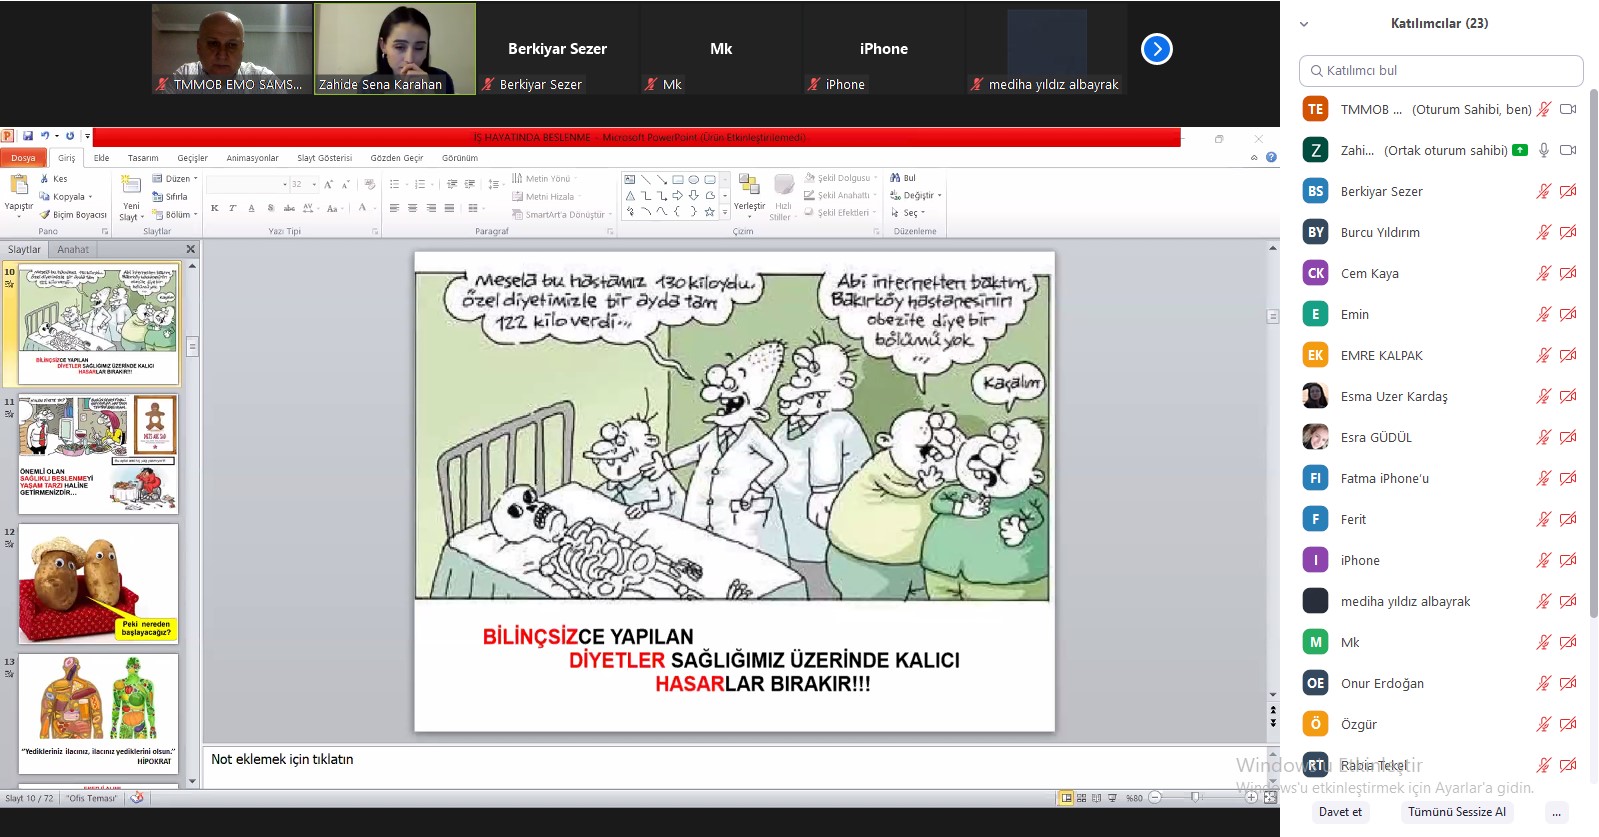
Task: Select the Biçim Boyacısı format painter
Action: tap(73, 215)
